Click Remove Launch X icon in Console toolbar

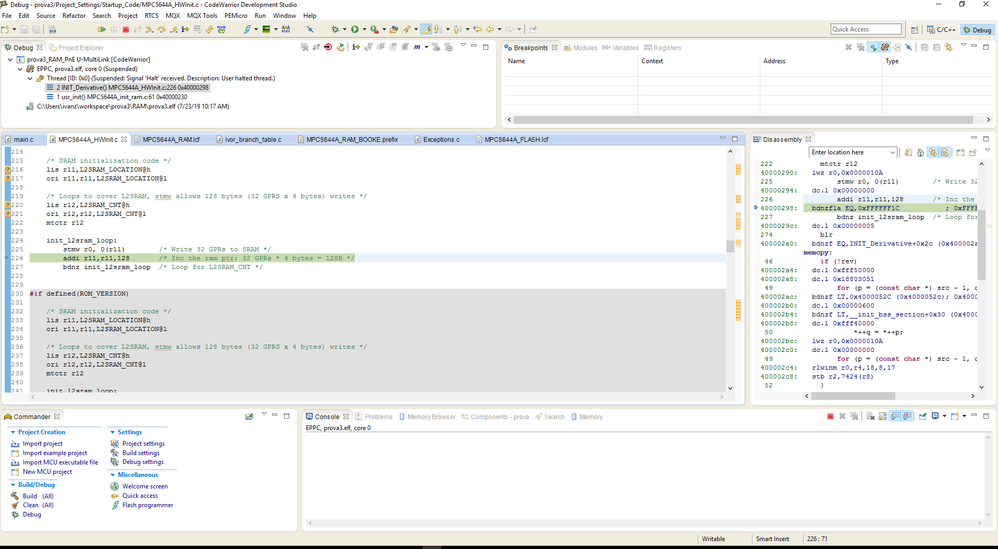[x=842, y=416]
